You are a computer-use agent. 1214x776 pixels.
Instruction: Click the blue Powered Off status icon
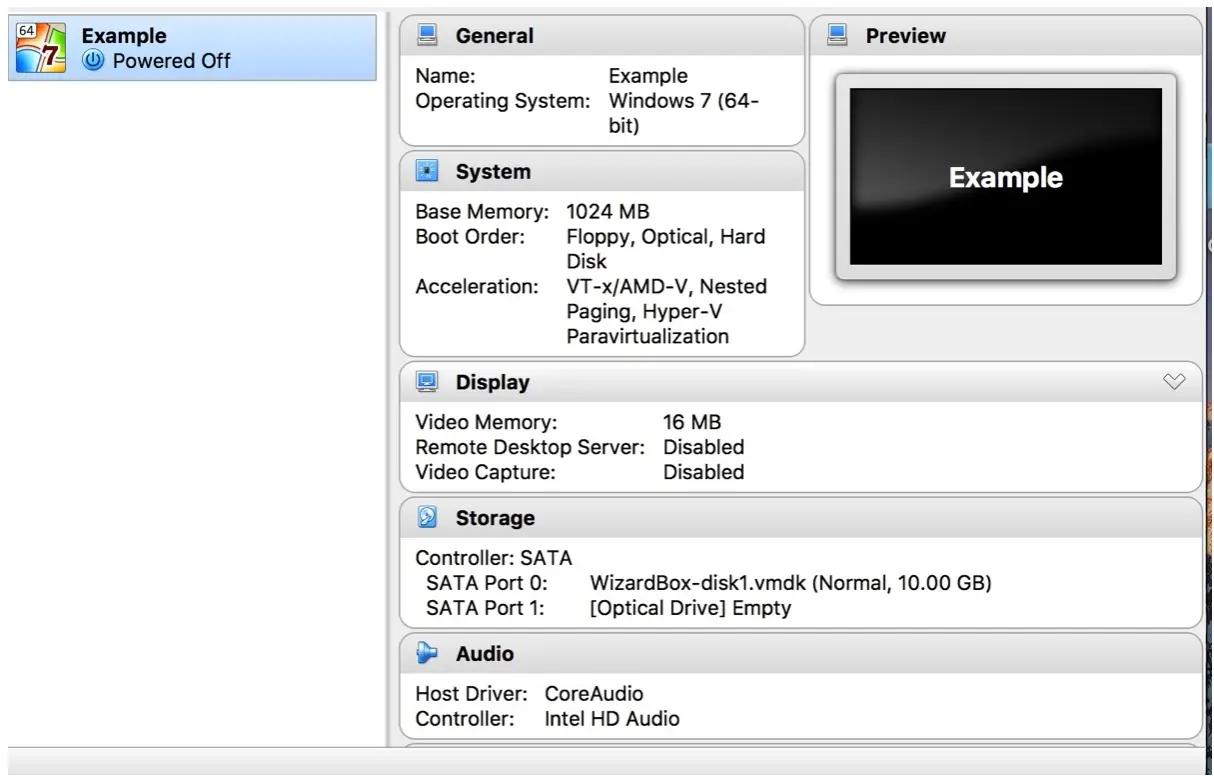pos(93,61)
